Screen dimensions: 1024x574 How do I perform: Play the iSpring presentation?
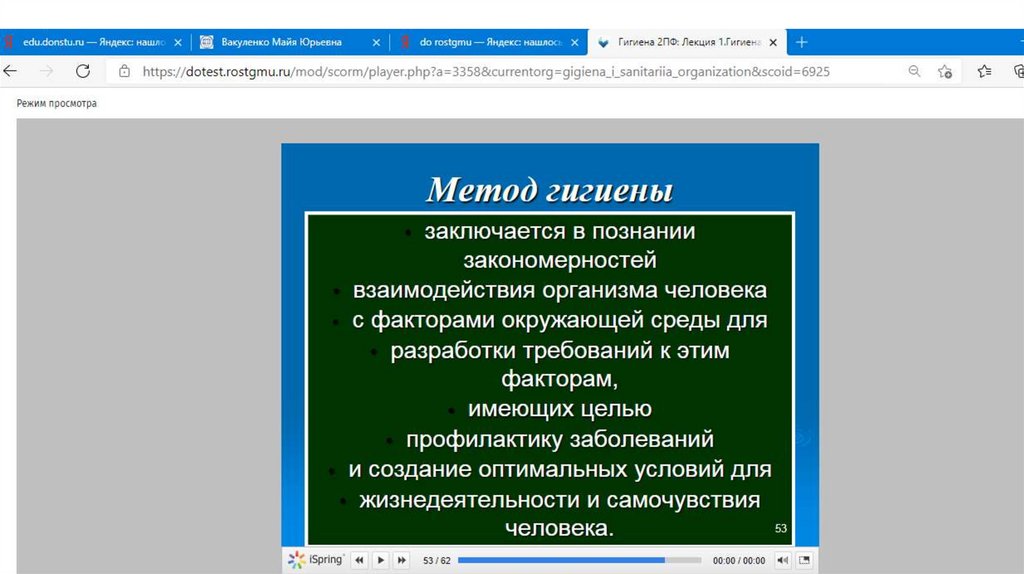[381, 560]
